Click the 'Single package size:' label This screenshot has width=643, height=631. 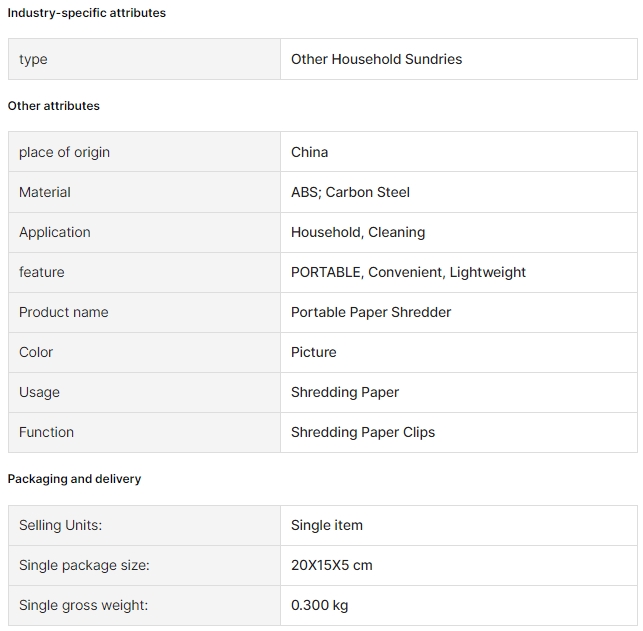pos(84,565)
